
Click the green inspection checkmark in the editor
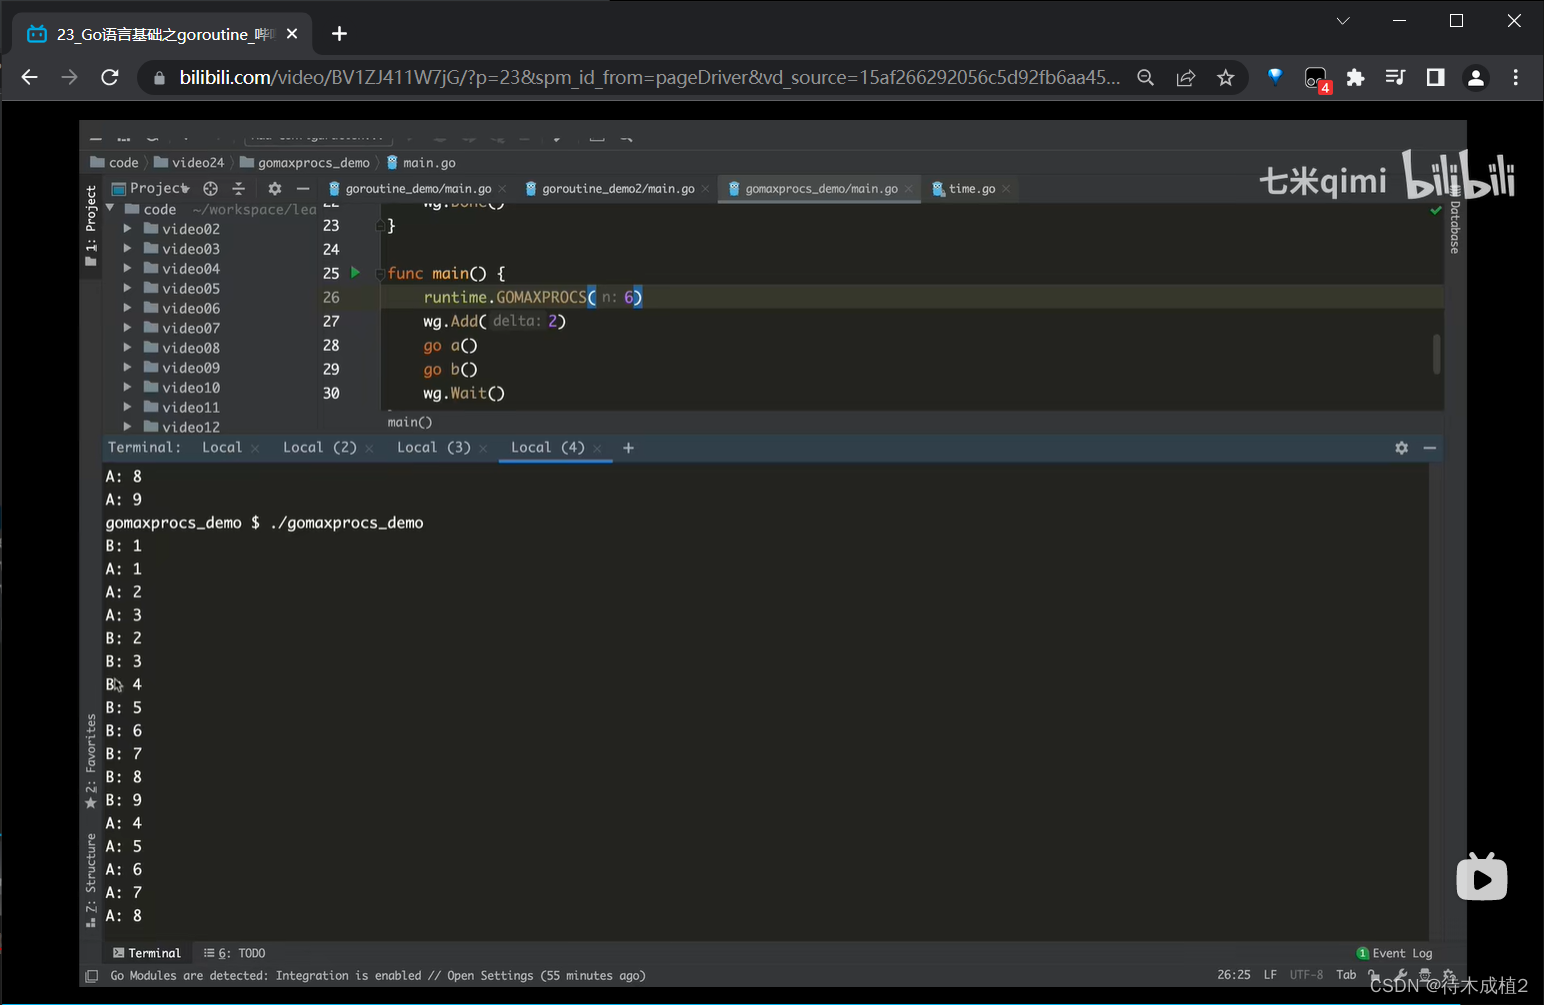point(1436,210)
